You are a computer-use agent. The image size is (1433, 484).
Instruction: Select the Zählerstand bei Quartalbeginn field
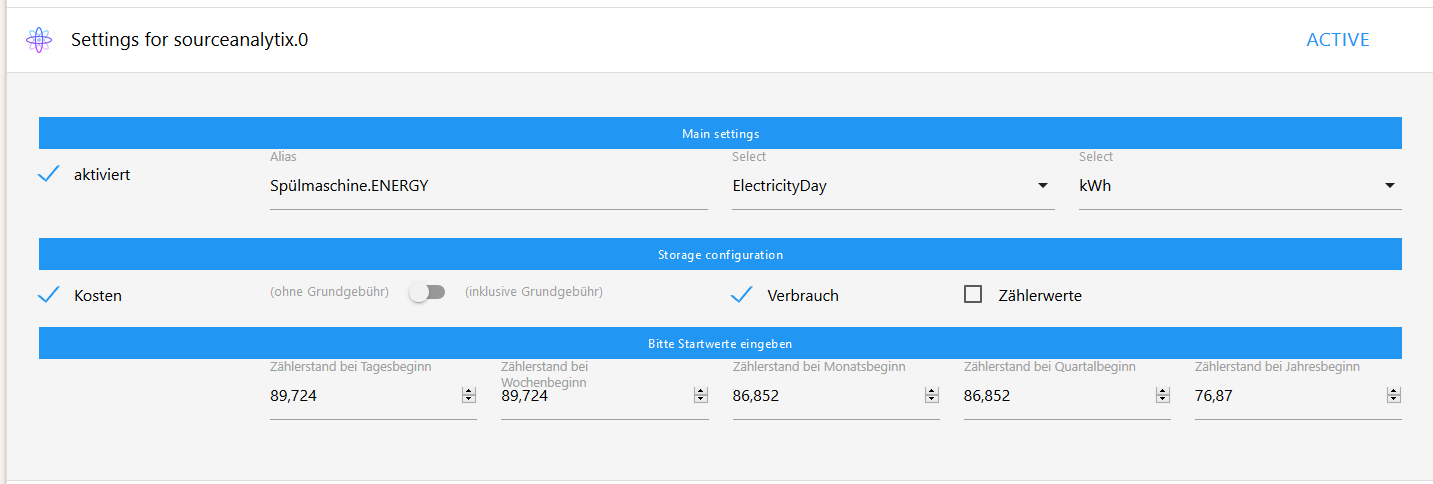pyautogui.click(x=1056, y=396)
